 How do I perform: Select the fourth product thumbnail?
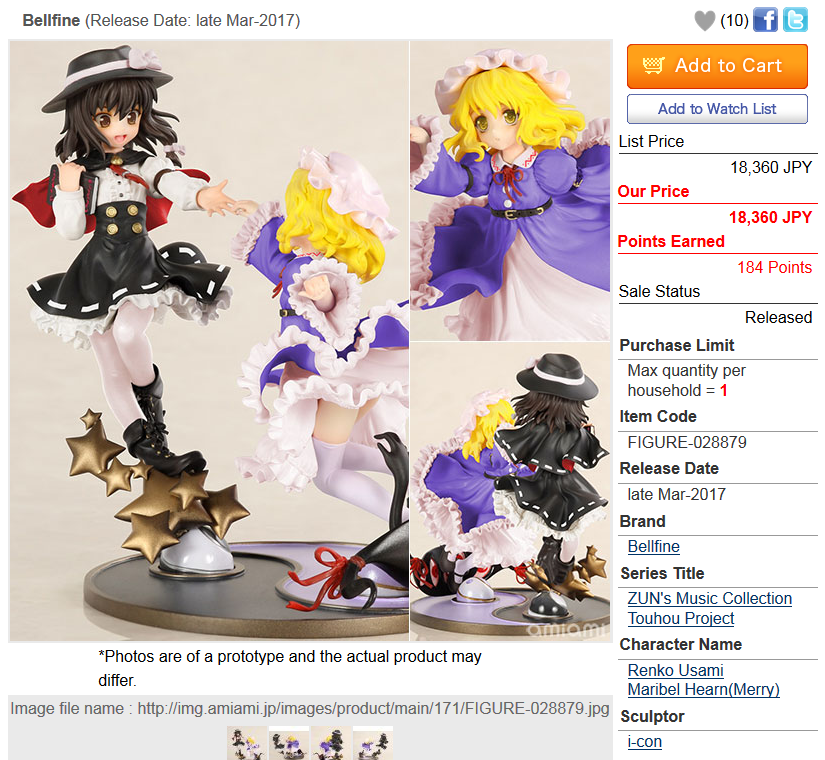click(x=373, y=743)
